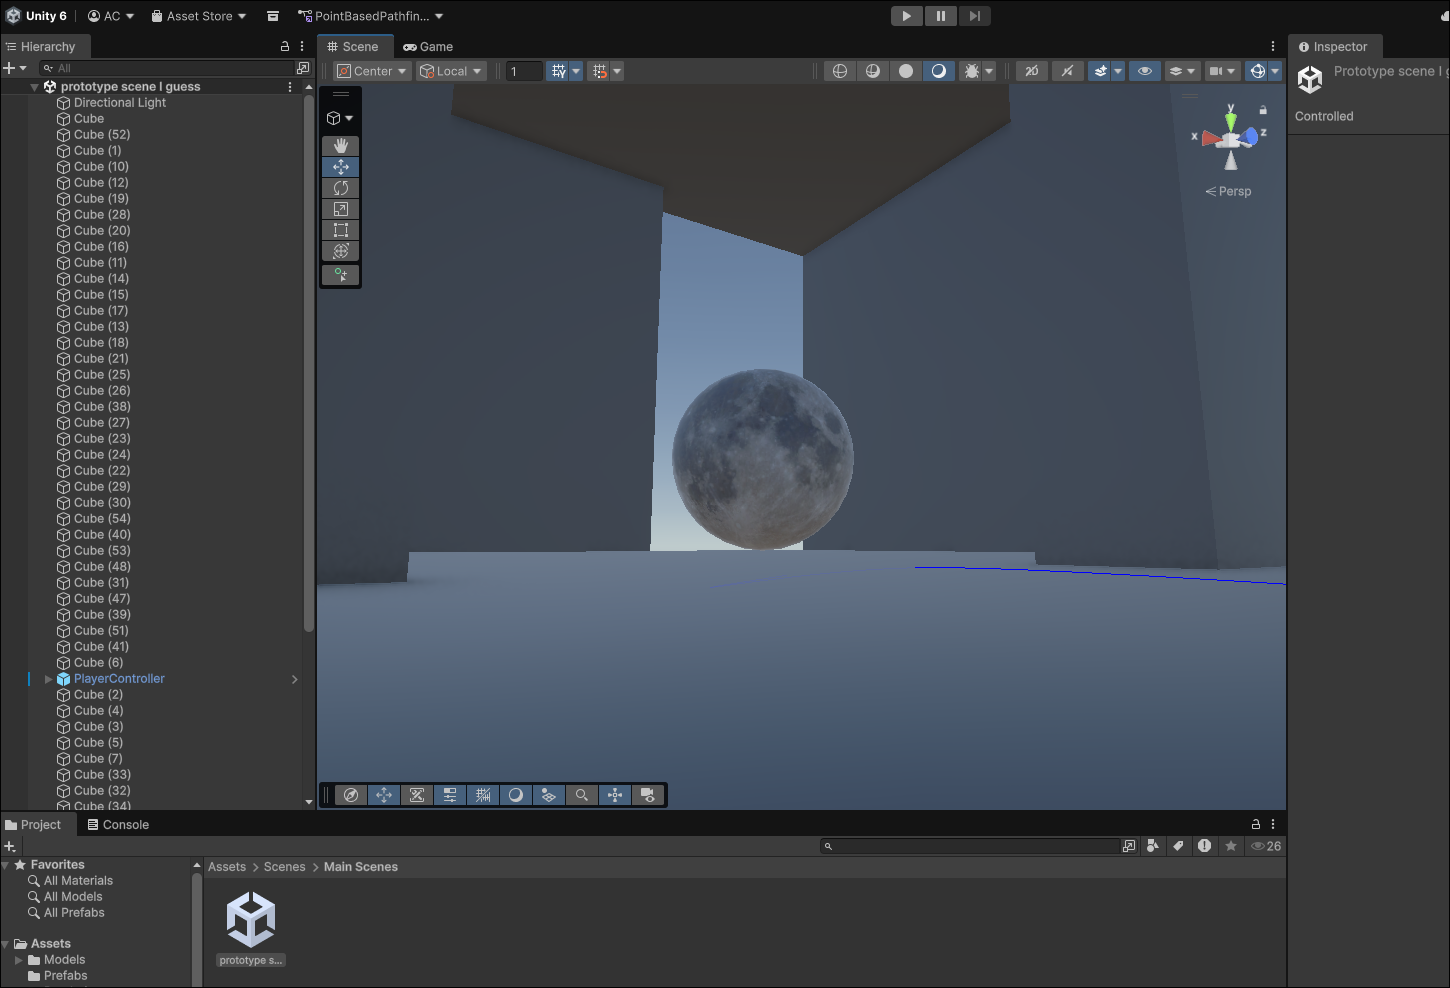Click the grid snap increment value field
The width and height of the screenshot is (1450, 988).
[524, 71]
